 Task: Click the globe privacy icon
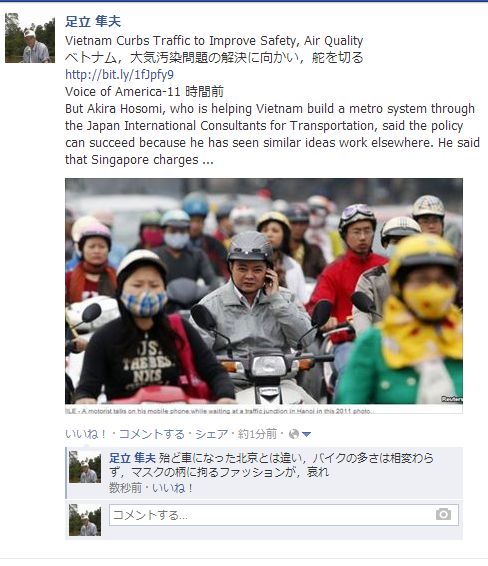294,434
